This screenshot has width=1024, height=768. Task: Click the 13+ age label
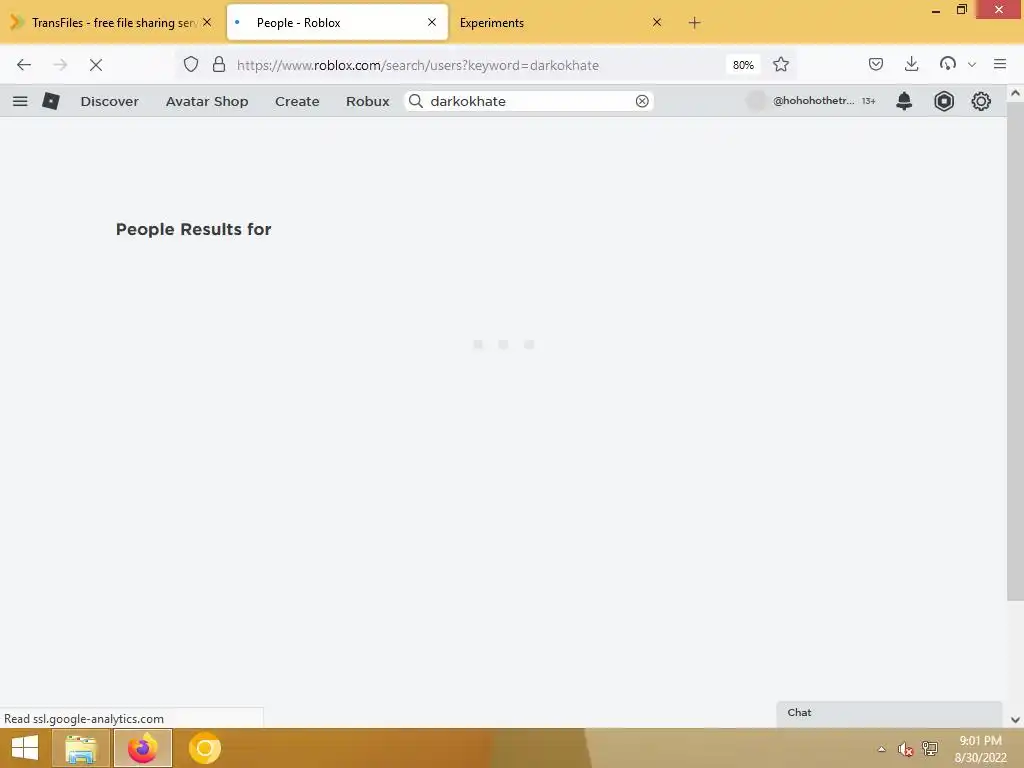[869, 101]
